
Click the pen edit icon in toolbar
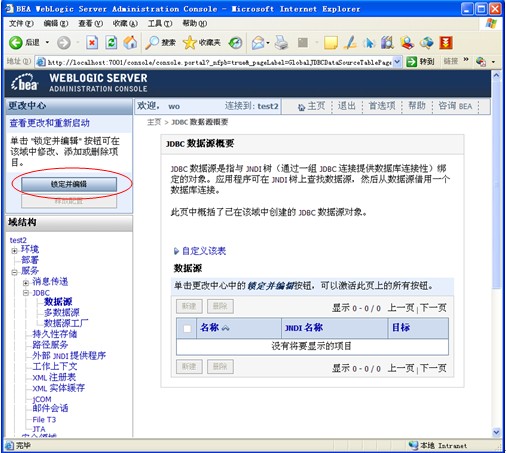coord(350,43)
